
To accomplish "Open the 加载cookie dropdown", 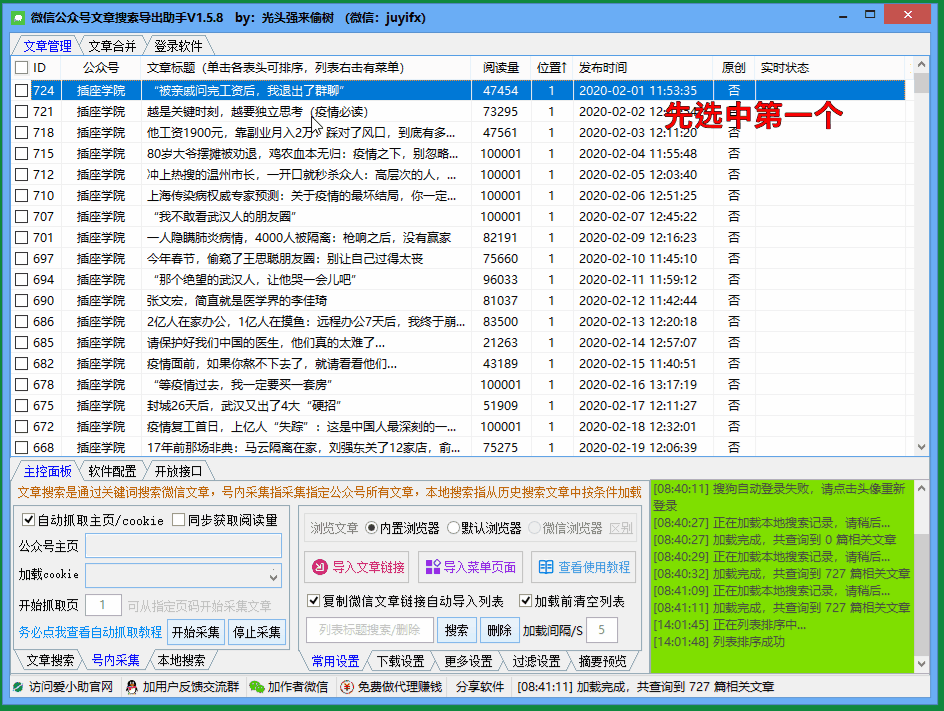I will pyautogui.click(x=273, y=576).
